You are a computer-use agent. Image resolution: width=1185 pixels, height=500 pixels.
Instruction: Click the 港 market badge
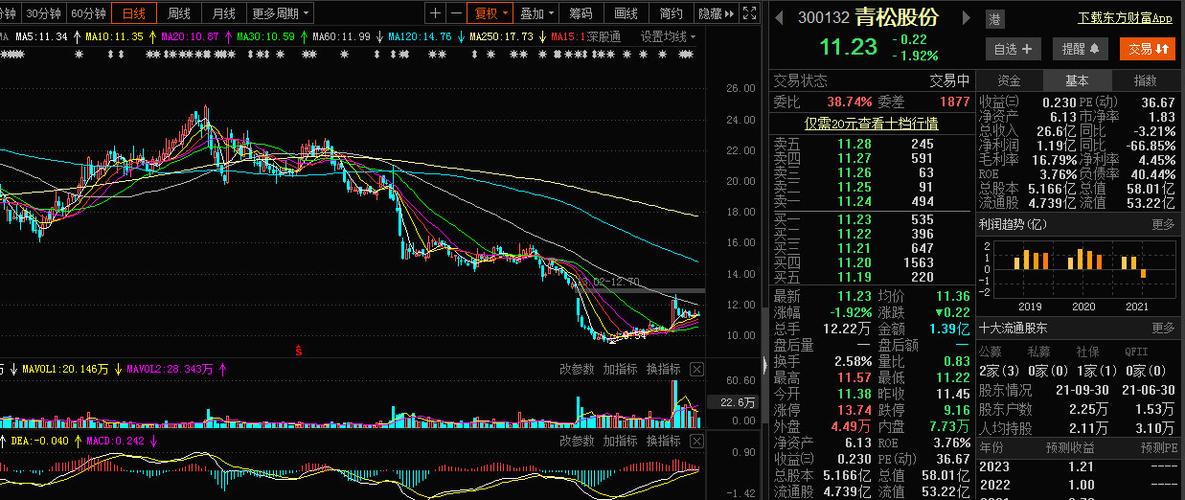[x=995, y=19]
